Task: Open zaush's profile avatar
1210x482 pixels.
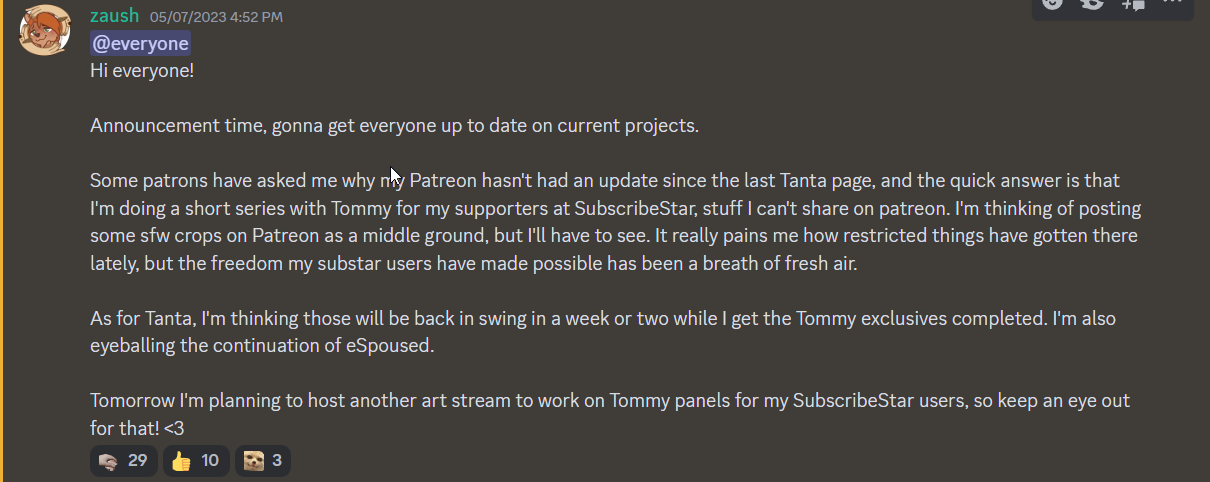Action: [x=45, y=30]
